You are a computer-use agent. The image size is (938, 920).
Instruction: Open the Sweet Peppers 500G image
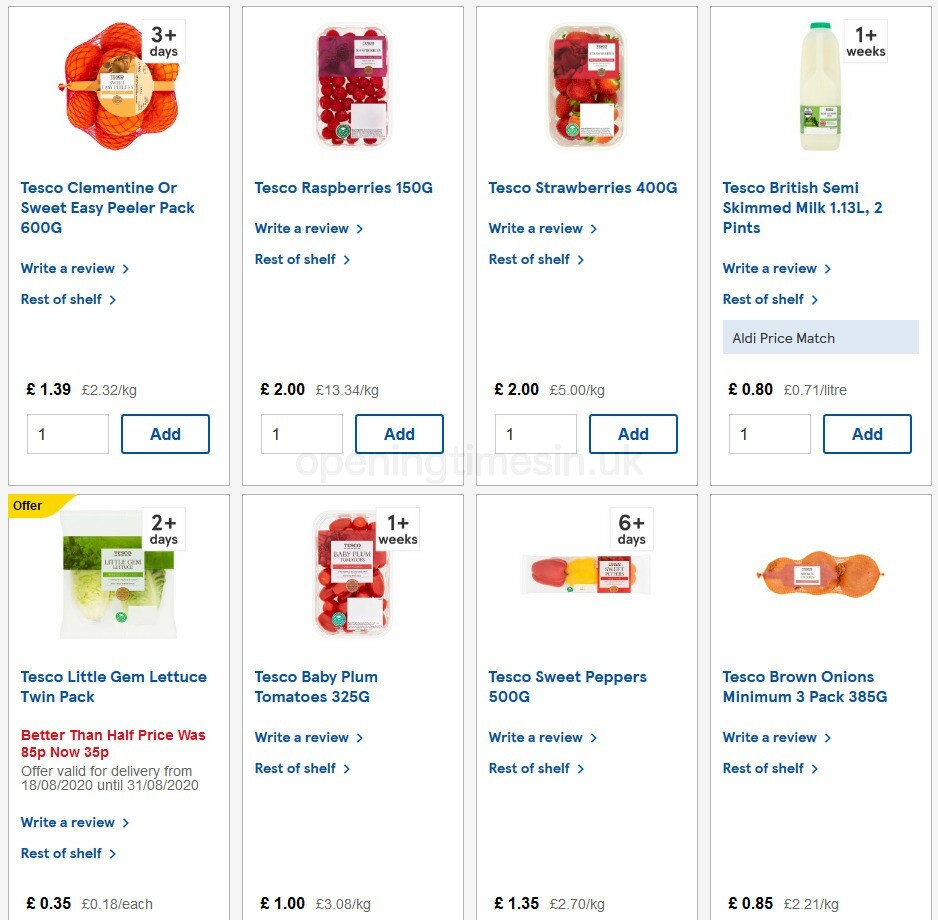tap(586, 573)
